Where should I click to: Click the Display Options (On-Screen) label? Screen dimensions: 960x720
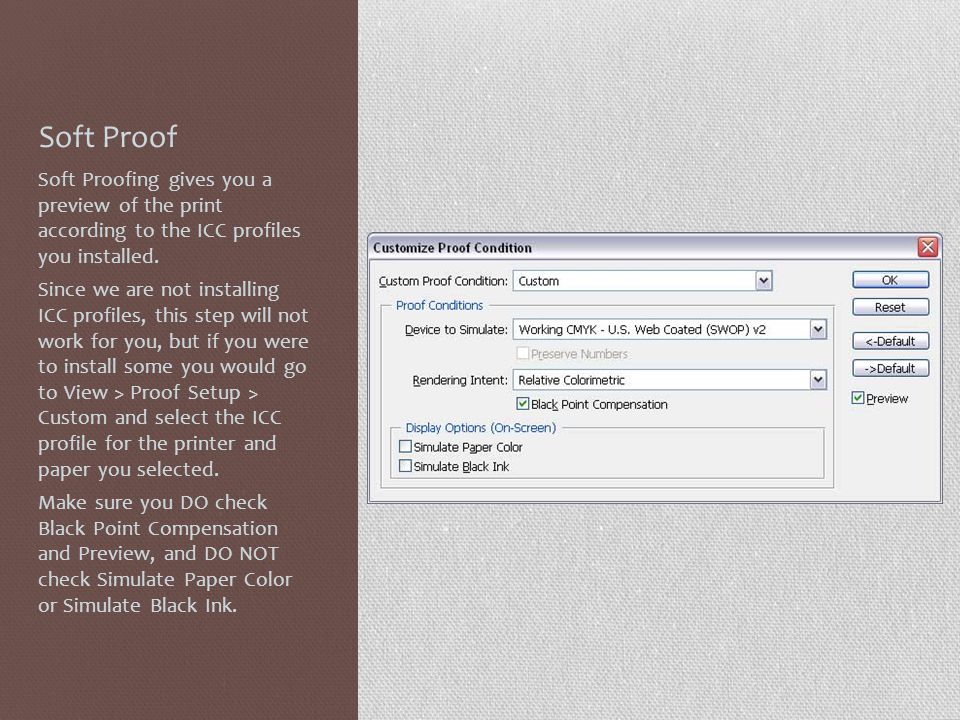[481, 427]
